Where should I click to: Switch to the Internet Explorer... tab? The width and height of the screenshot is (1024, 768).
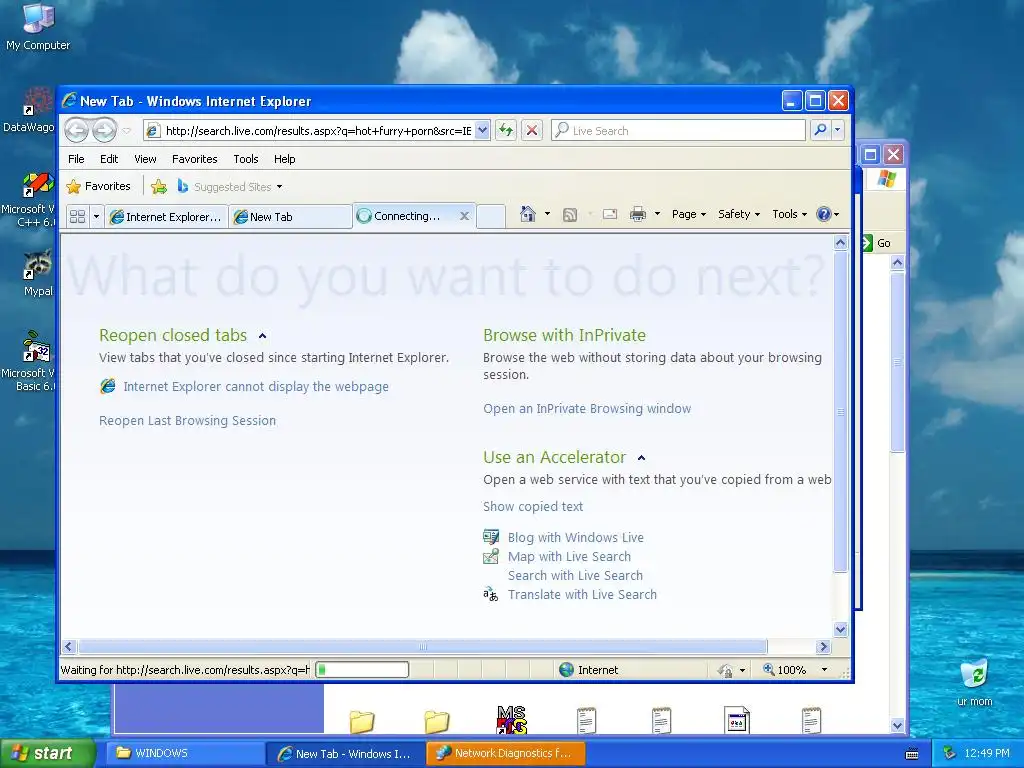pos(167,217)
